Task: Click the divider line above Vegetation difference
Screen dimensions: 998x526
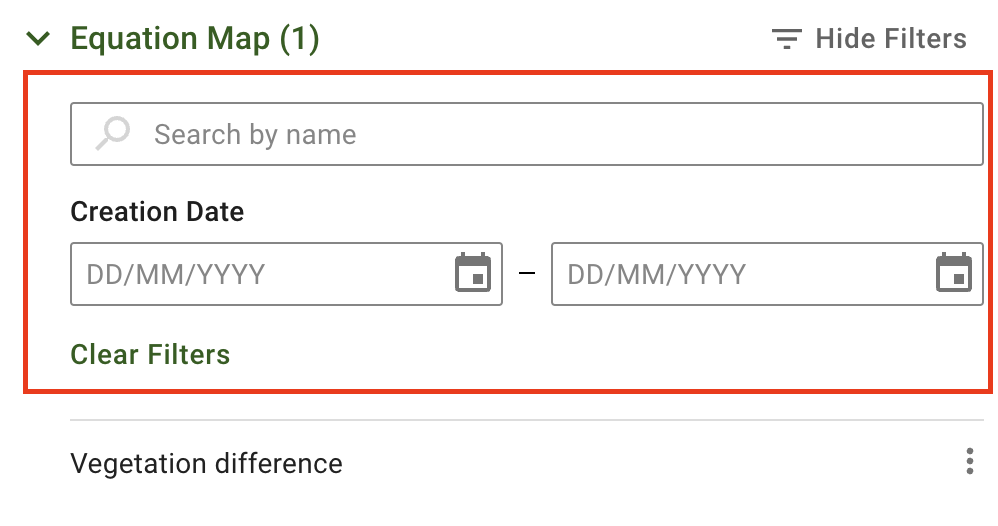Action: (x=527, y=420)
